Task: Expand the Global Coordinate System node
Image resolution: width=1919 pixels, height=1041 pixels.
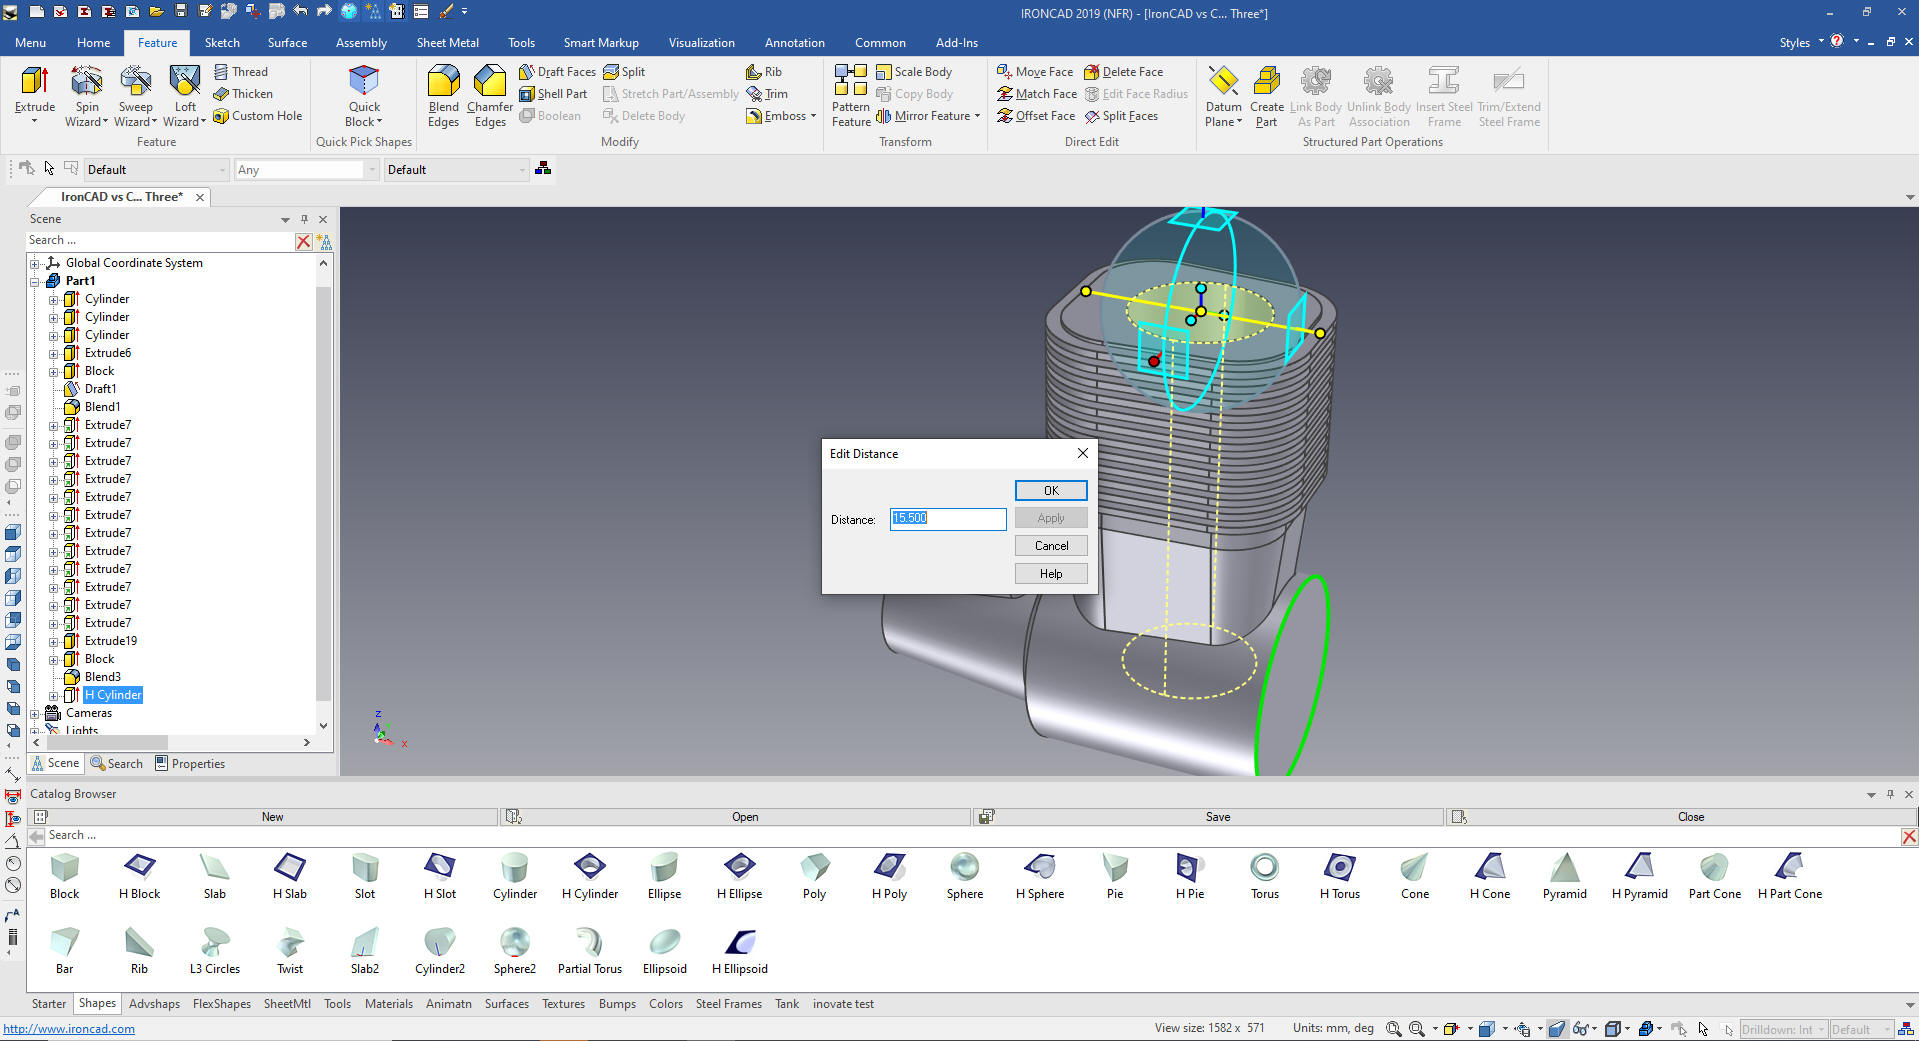Action: (x=35, y=264)
